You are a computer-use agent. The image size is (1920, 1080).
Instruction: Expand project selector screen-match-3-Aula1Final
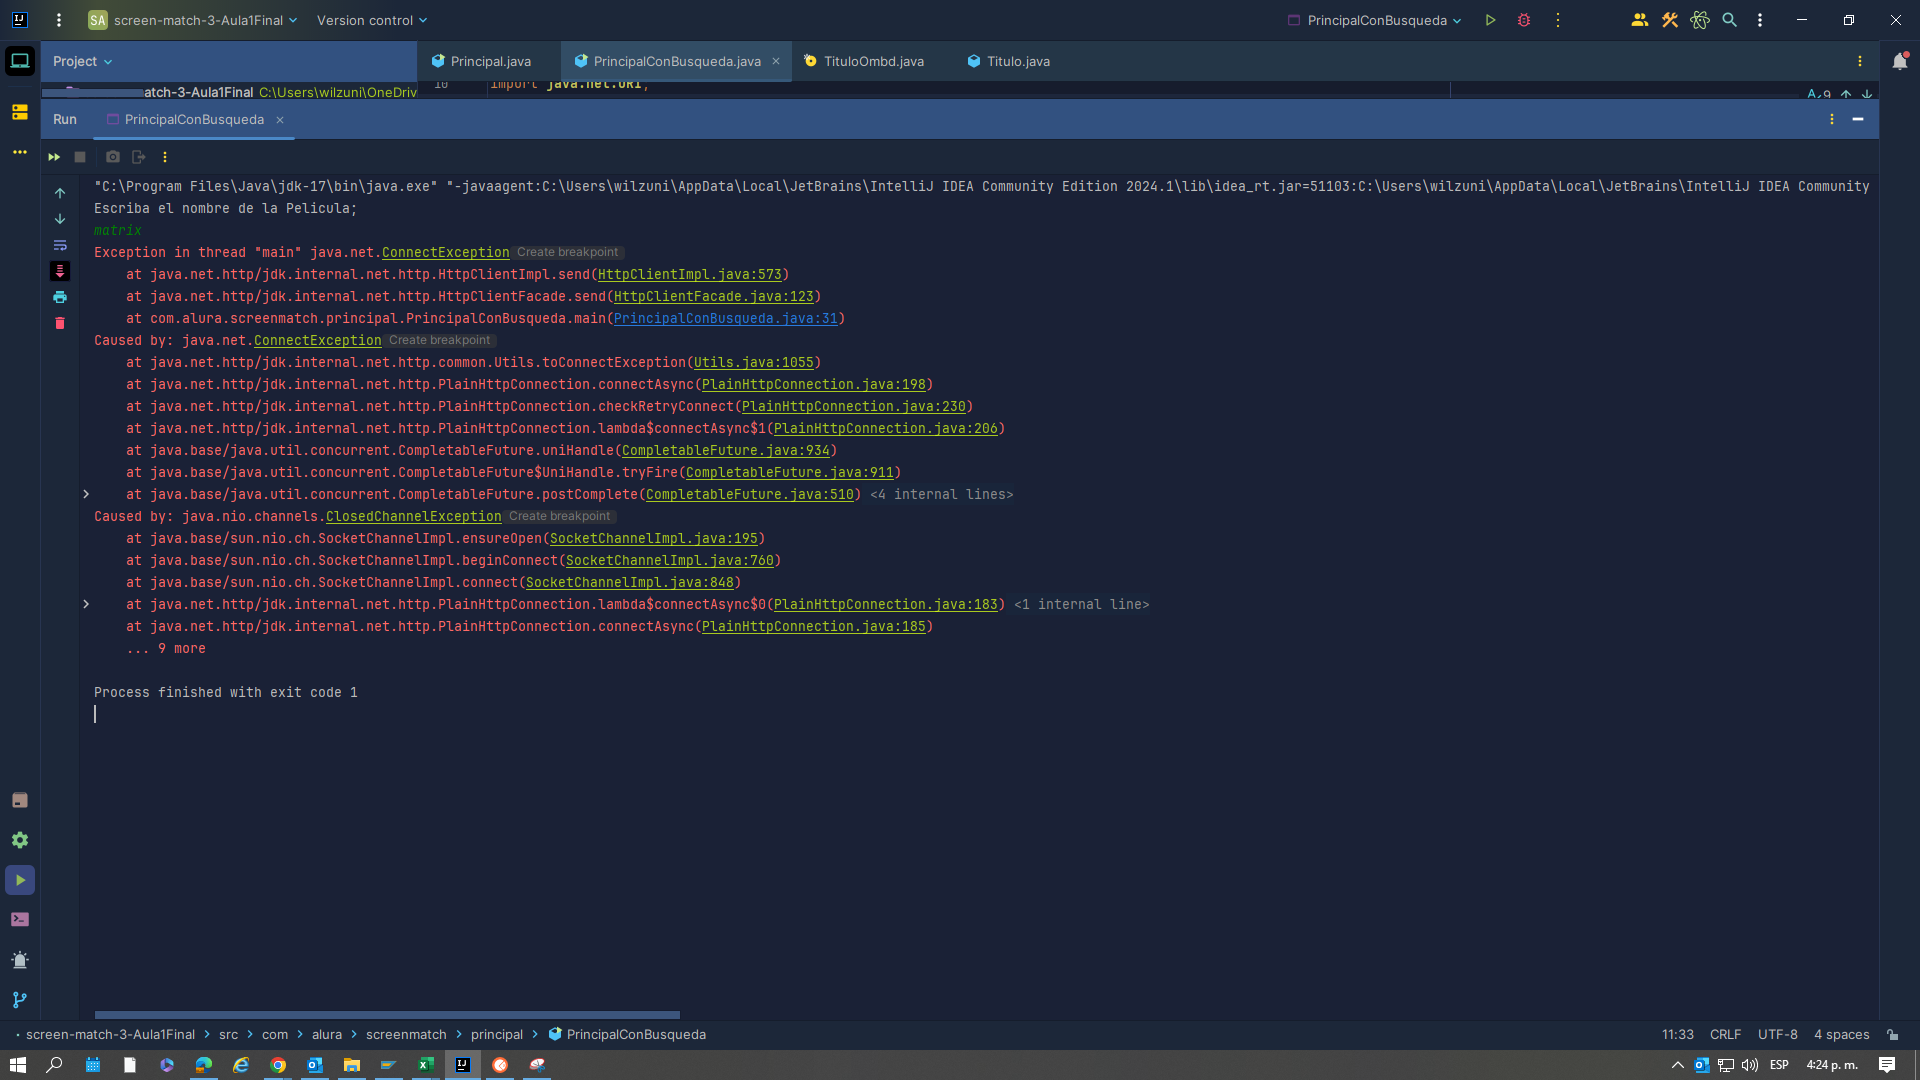pos(193,20)
